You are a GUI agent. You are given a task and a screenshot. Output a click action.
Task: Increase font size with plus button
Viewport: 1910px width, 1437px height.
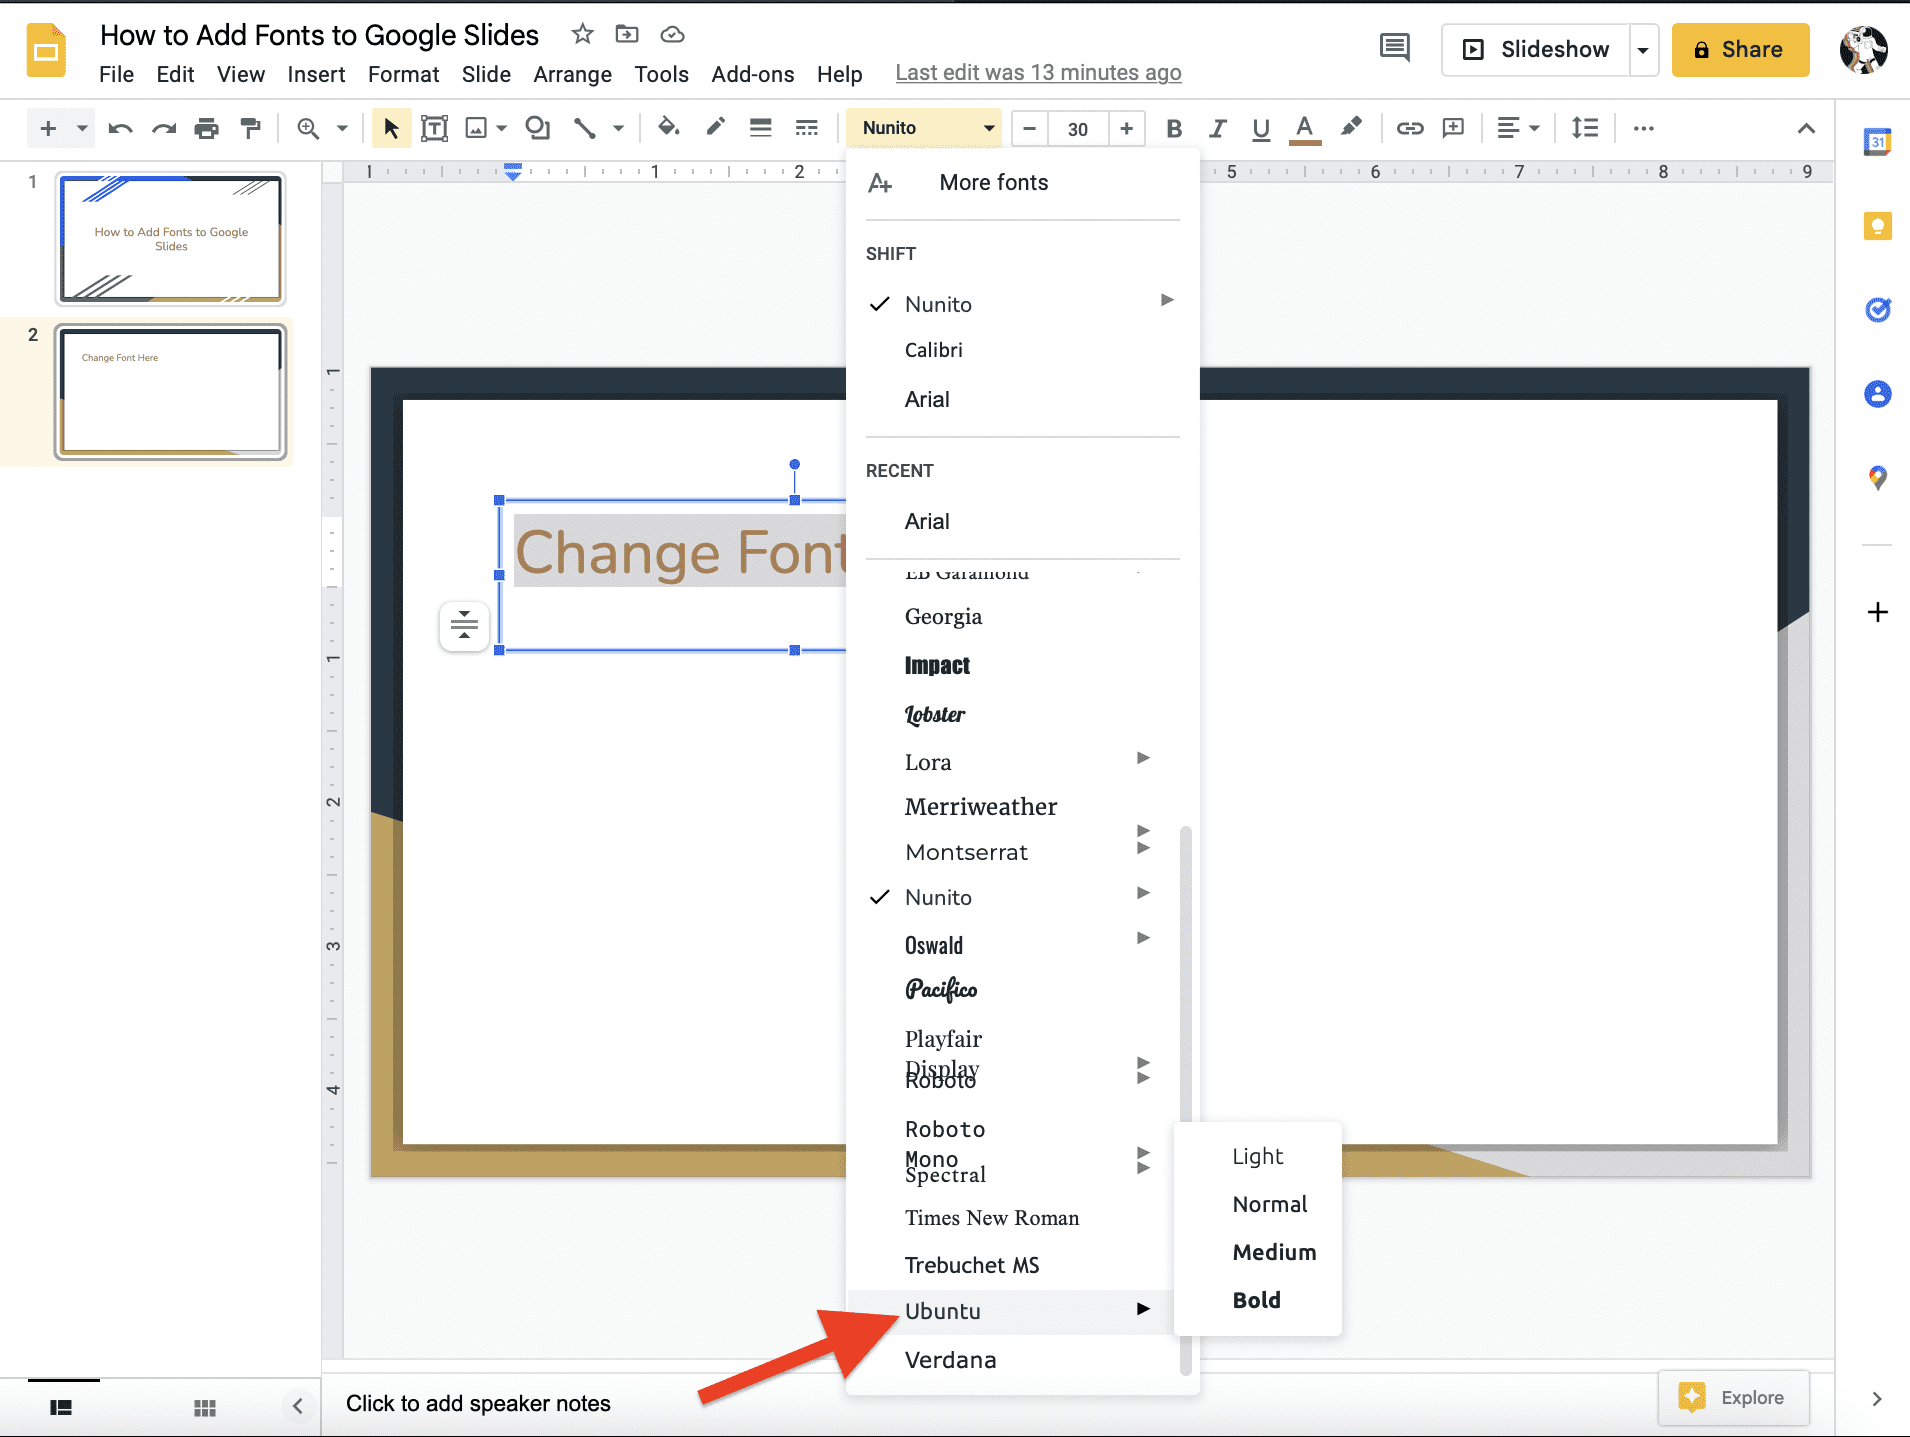tap(1126, 128)
